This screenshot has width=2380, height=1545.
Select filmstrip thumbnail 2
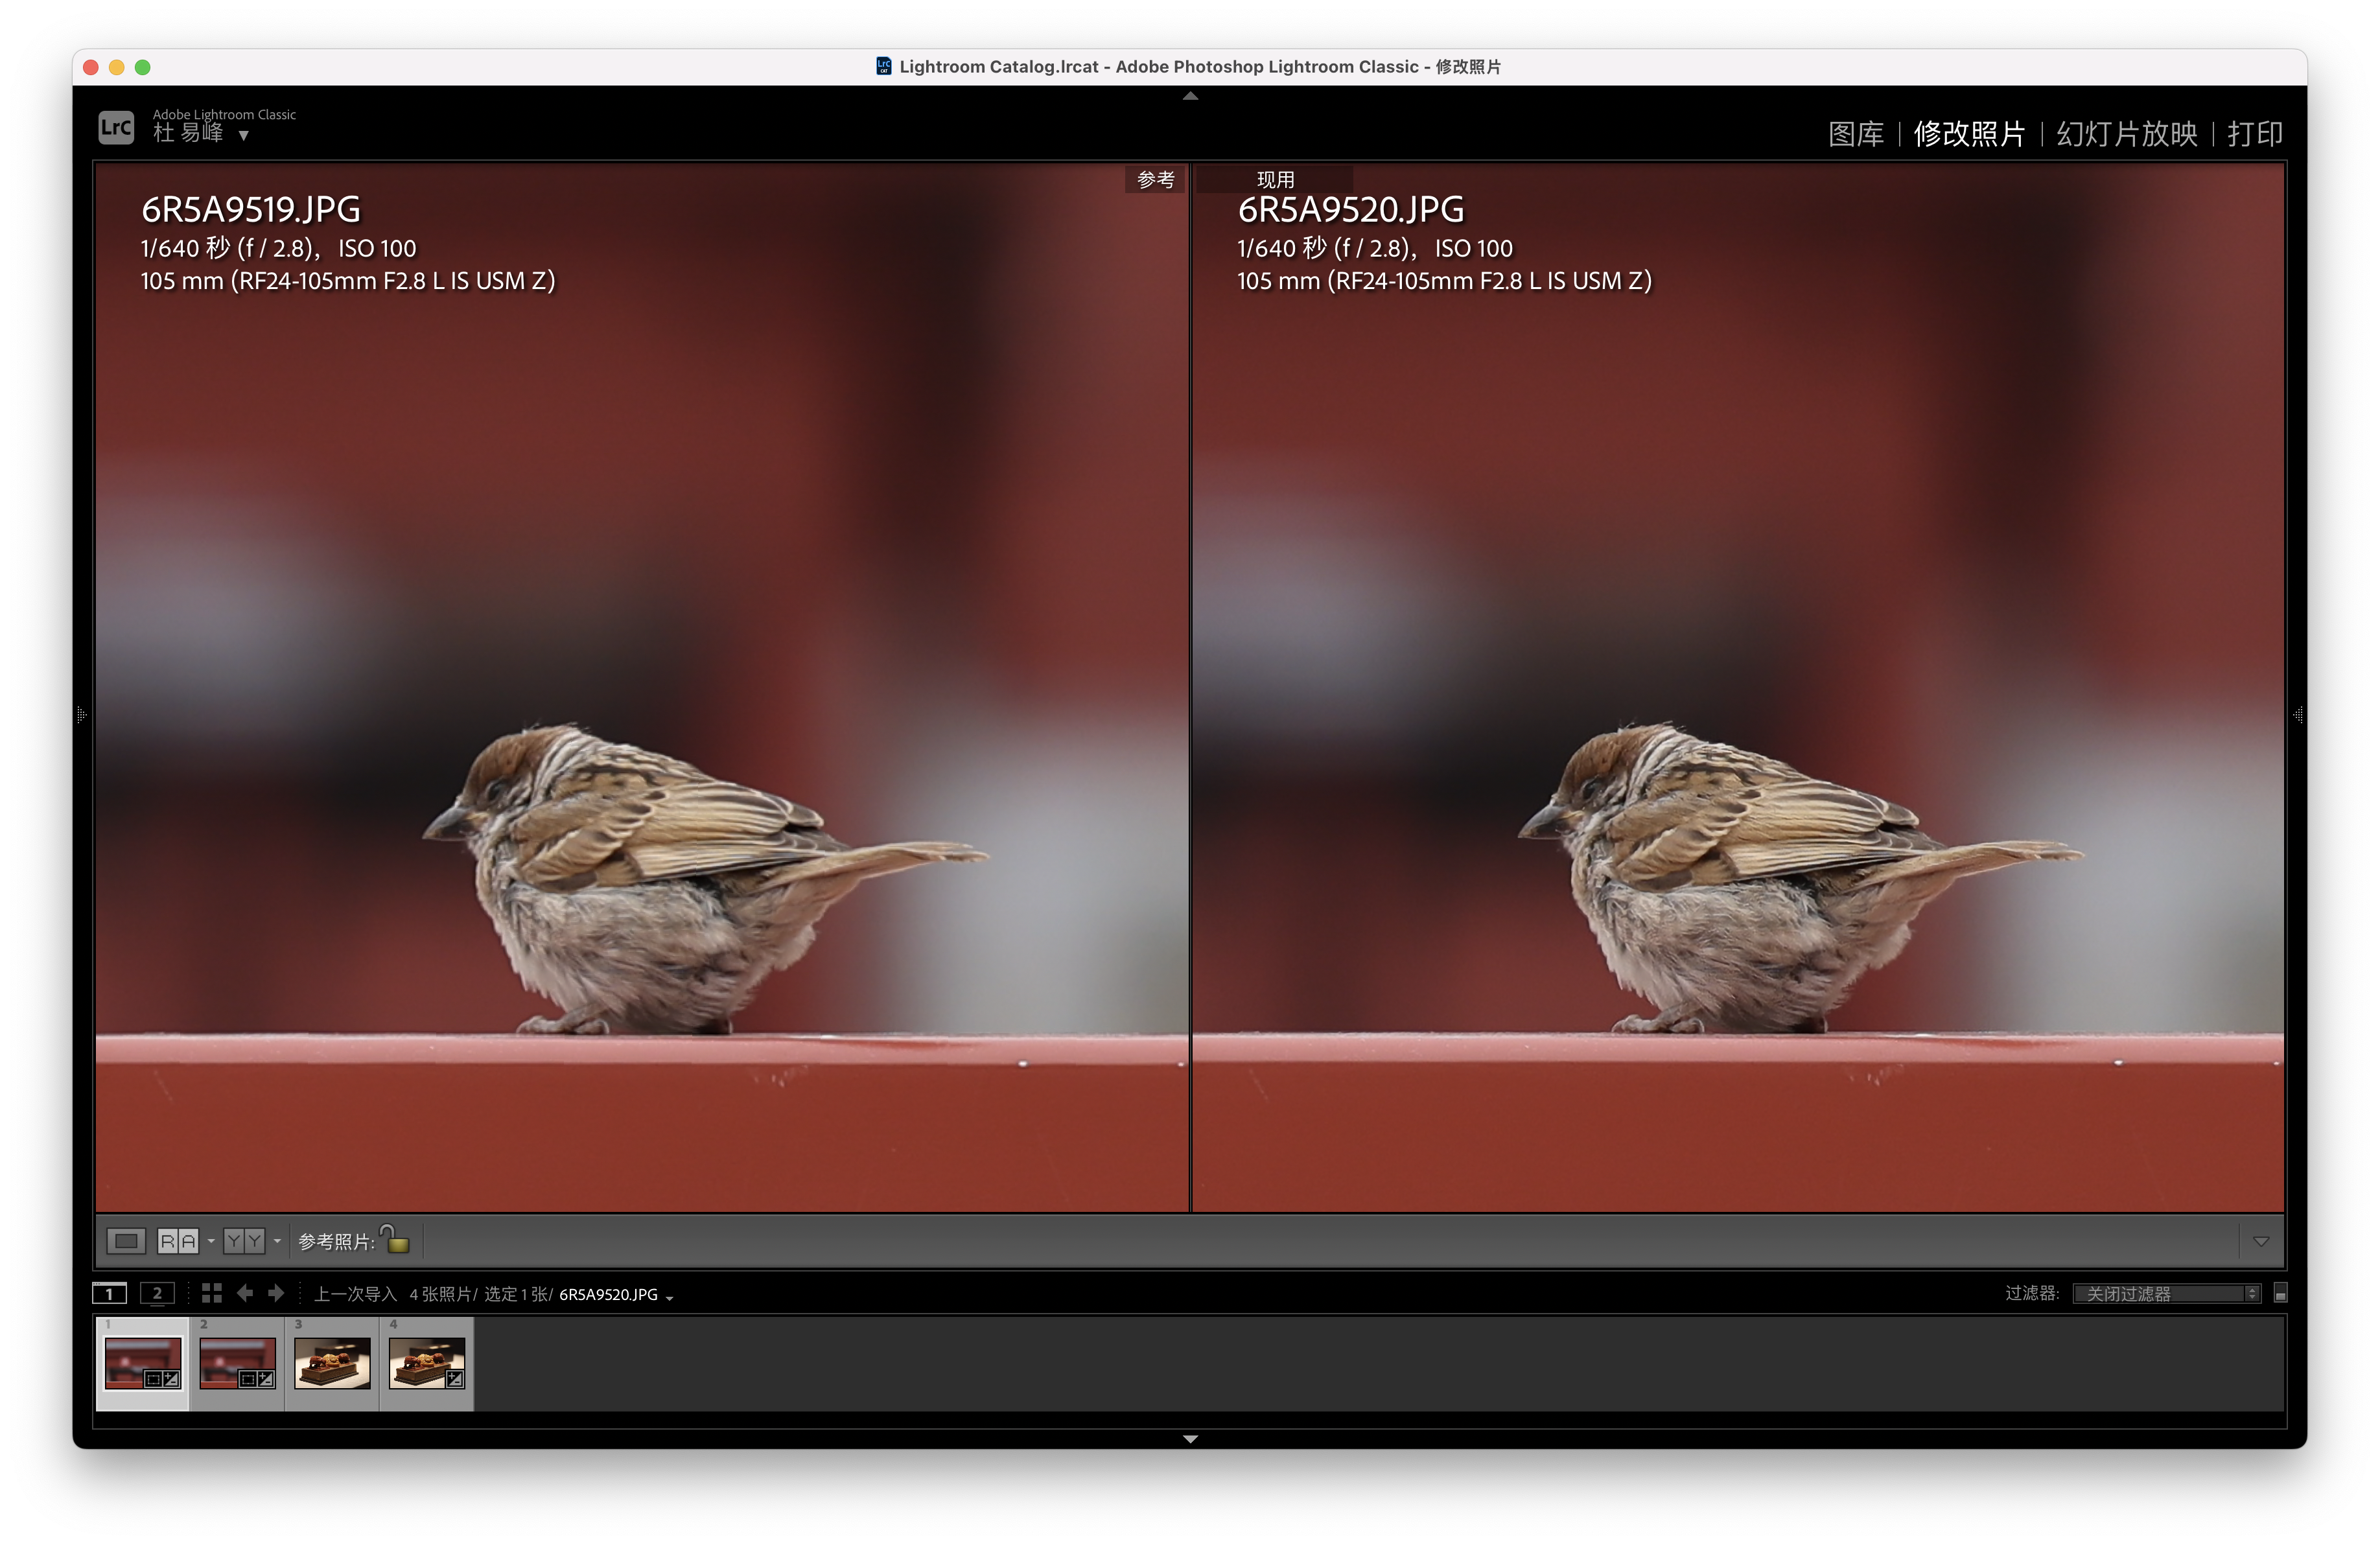238,1364
